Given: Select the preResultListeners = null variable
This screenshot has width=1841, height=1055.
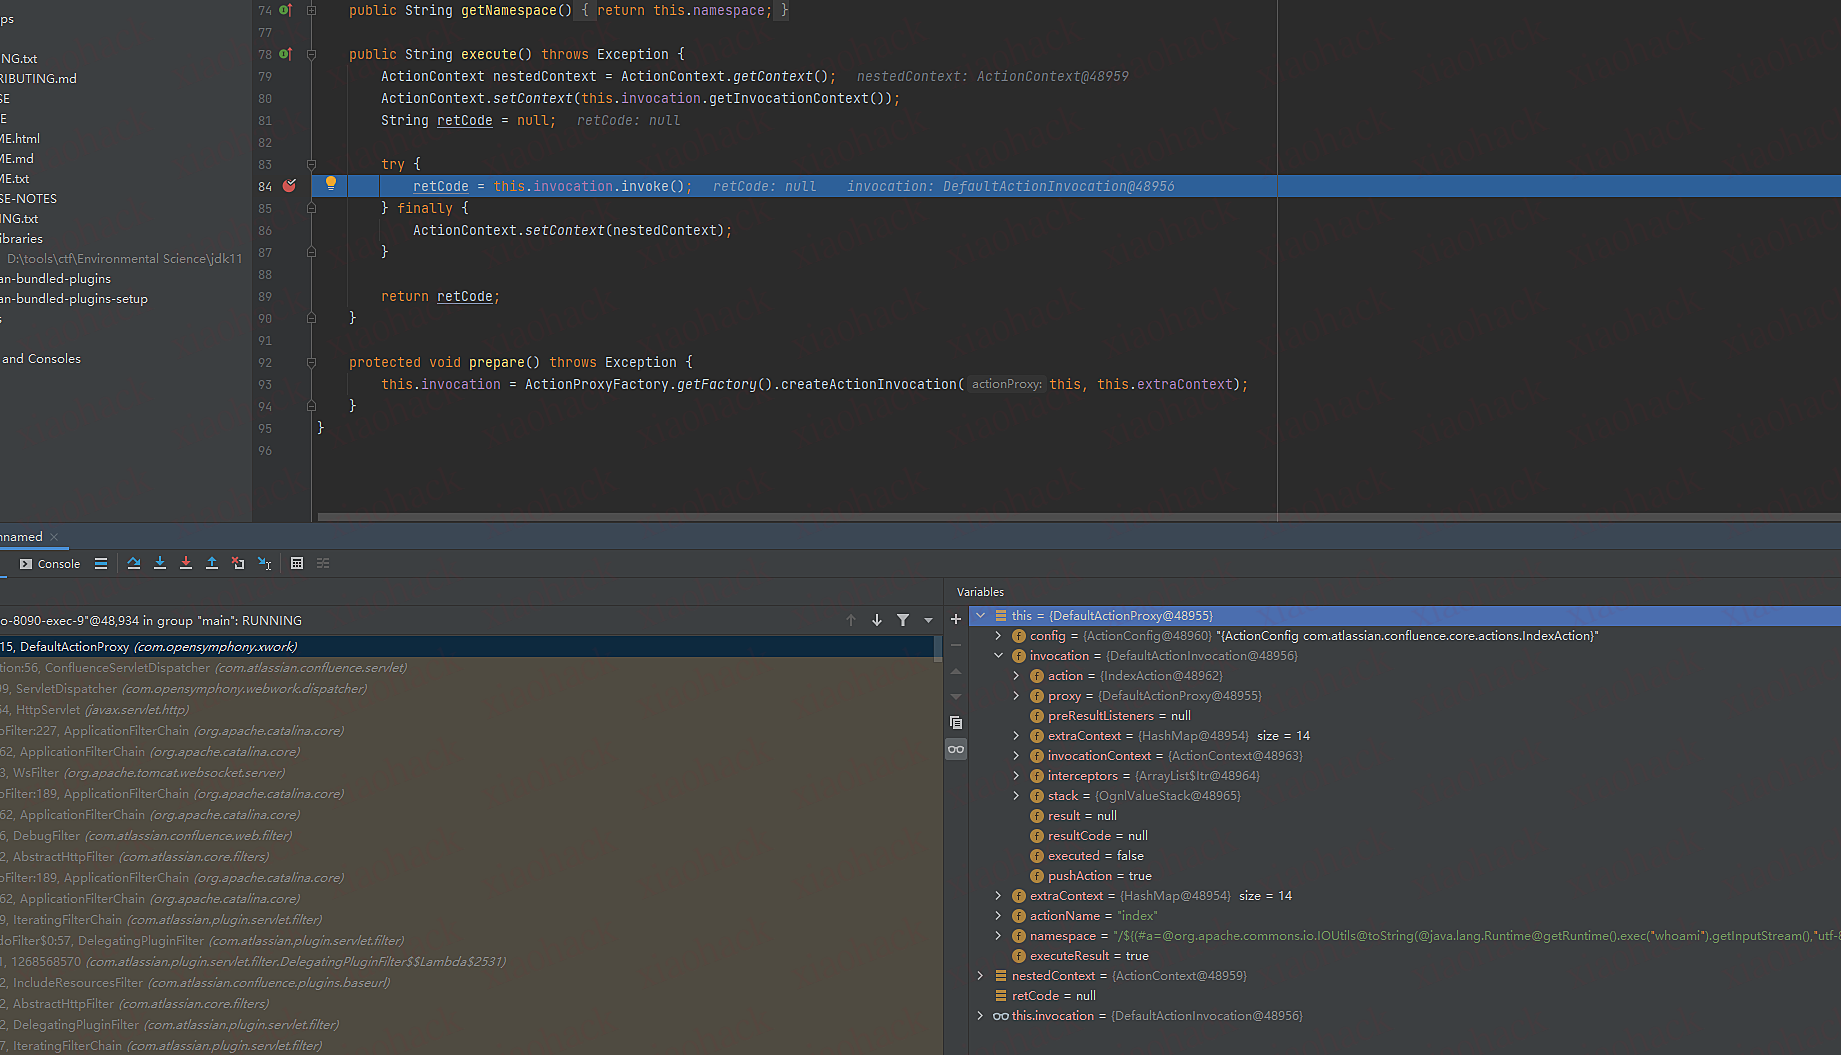Looking at the screenshot, I should coord(1404,716).
